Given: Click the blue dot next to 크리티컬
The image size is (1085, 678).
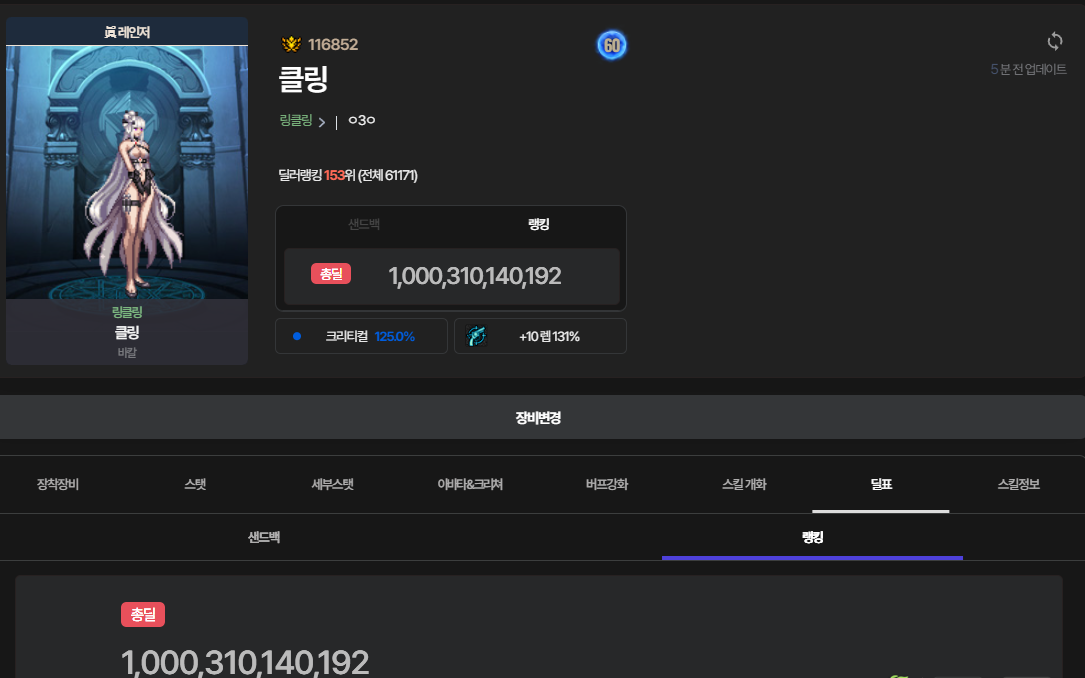Looking at the screenshot, I should pyautogui.click(x=297, y=337).
